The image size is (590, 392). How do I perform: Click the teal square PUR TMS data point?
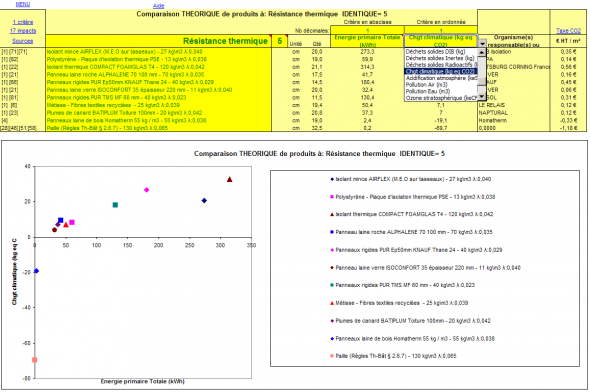point(116,205)
